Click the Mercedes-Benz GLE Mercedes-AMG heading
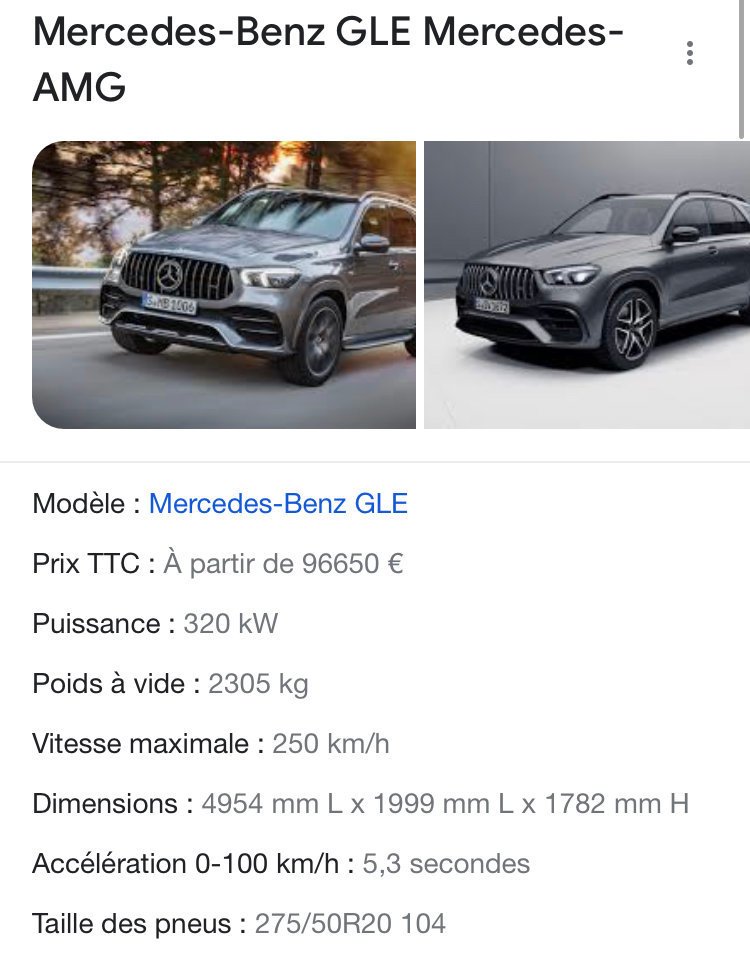The width and height of the screenshot is (750, 958). coord(328,59)
